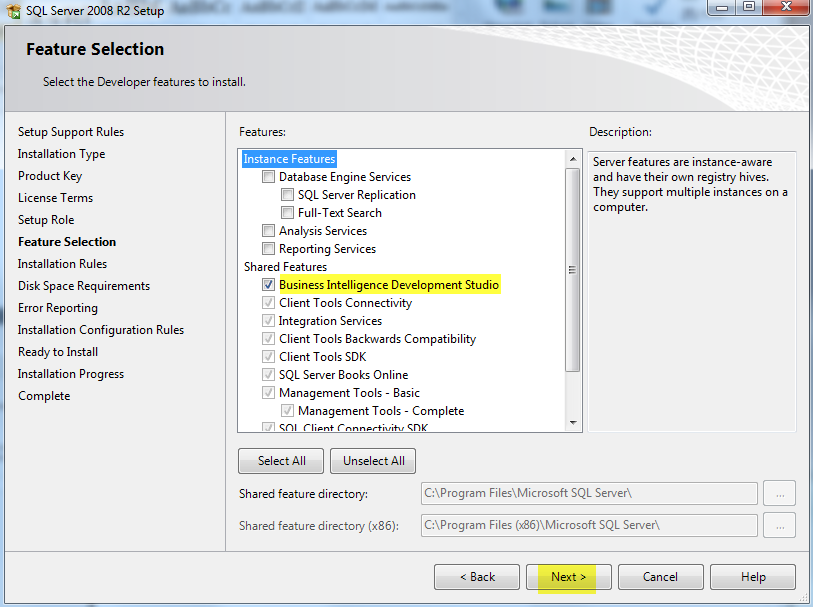Viewport: 813px width, 607px height.
Task: Cancel the SQL Server setup
Action: [x=661, y=577]
